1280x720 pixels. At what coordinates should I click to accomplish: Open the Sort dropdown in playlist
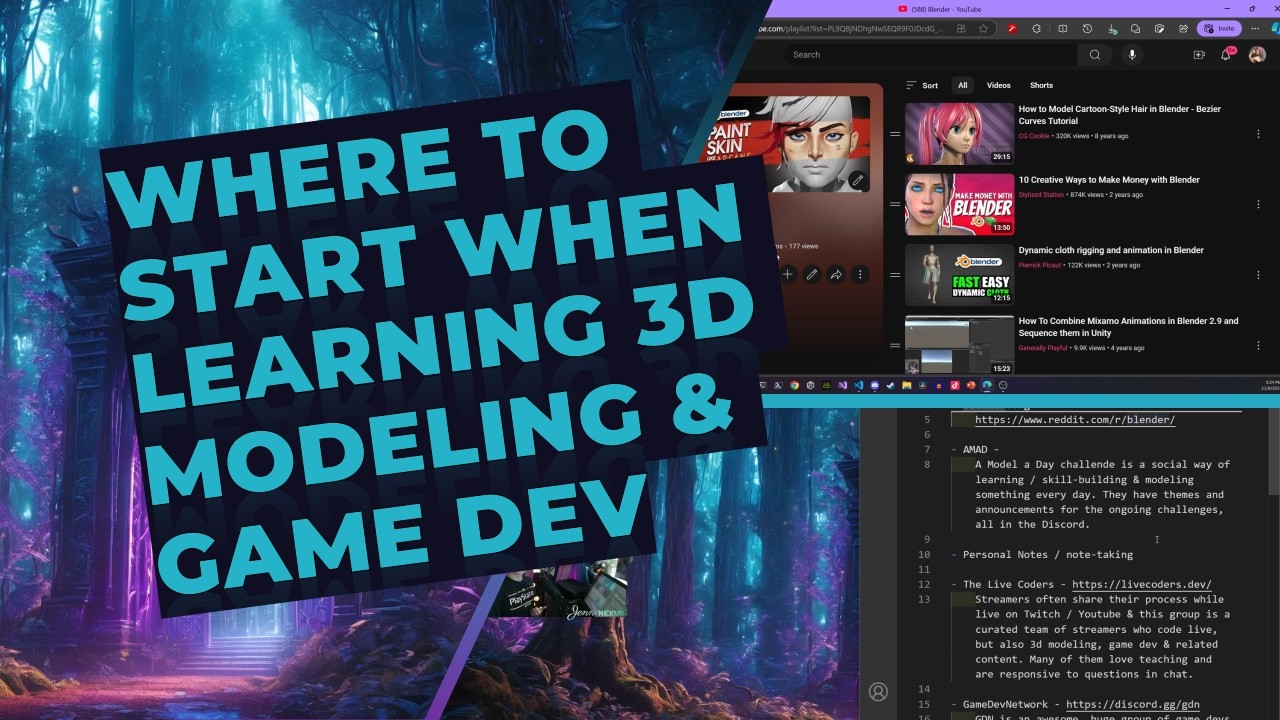[x=922, y=86]
